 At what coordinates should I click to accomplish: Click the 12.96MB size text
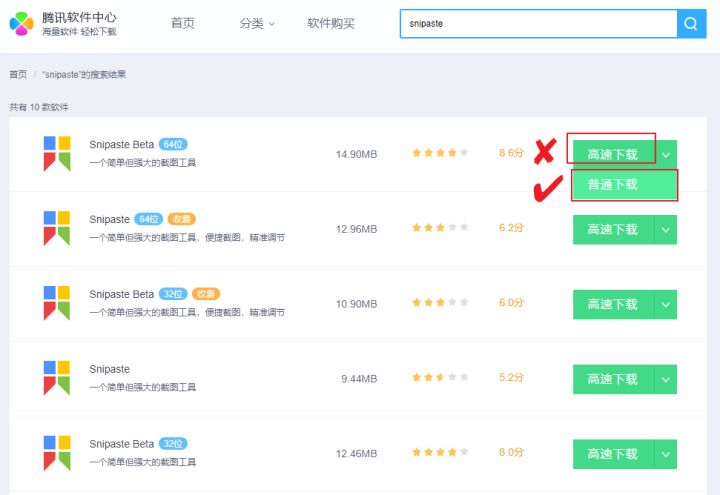(x=356, y=229)
